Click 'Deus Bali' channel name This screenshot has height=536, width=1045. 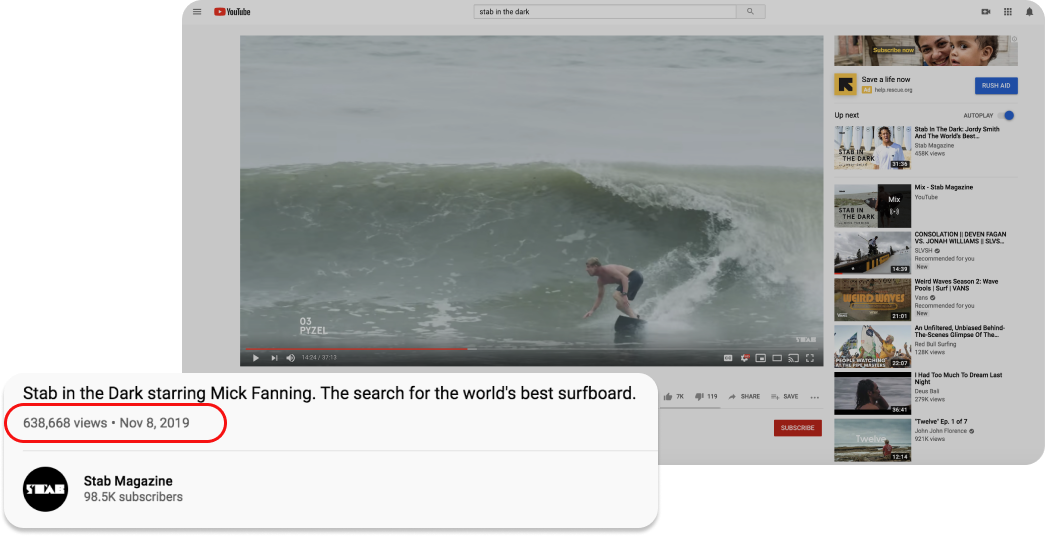(926, 391)
